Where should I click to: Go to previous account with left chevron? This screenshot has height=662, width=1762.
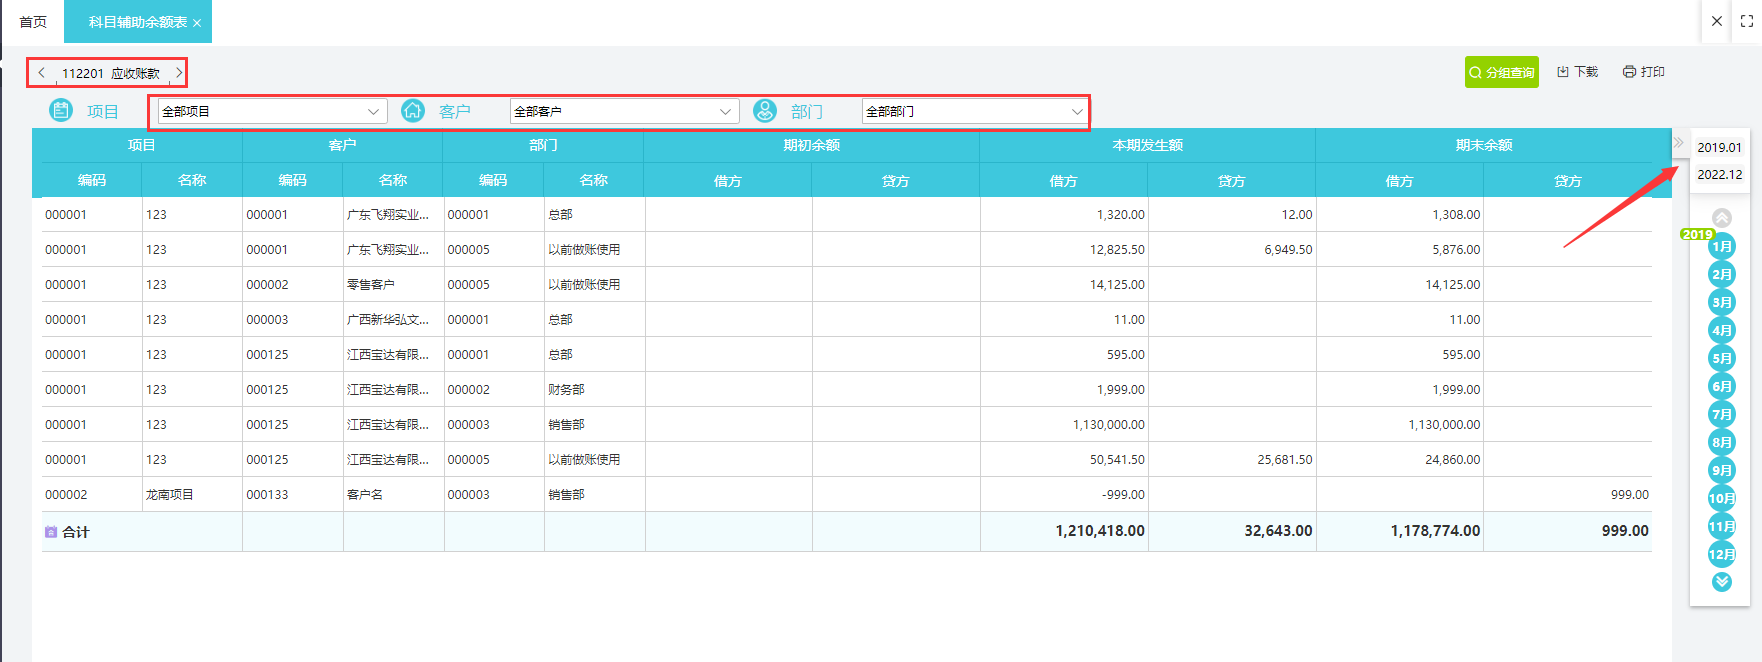click(x=41, y=73)
